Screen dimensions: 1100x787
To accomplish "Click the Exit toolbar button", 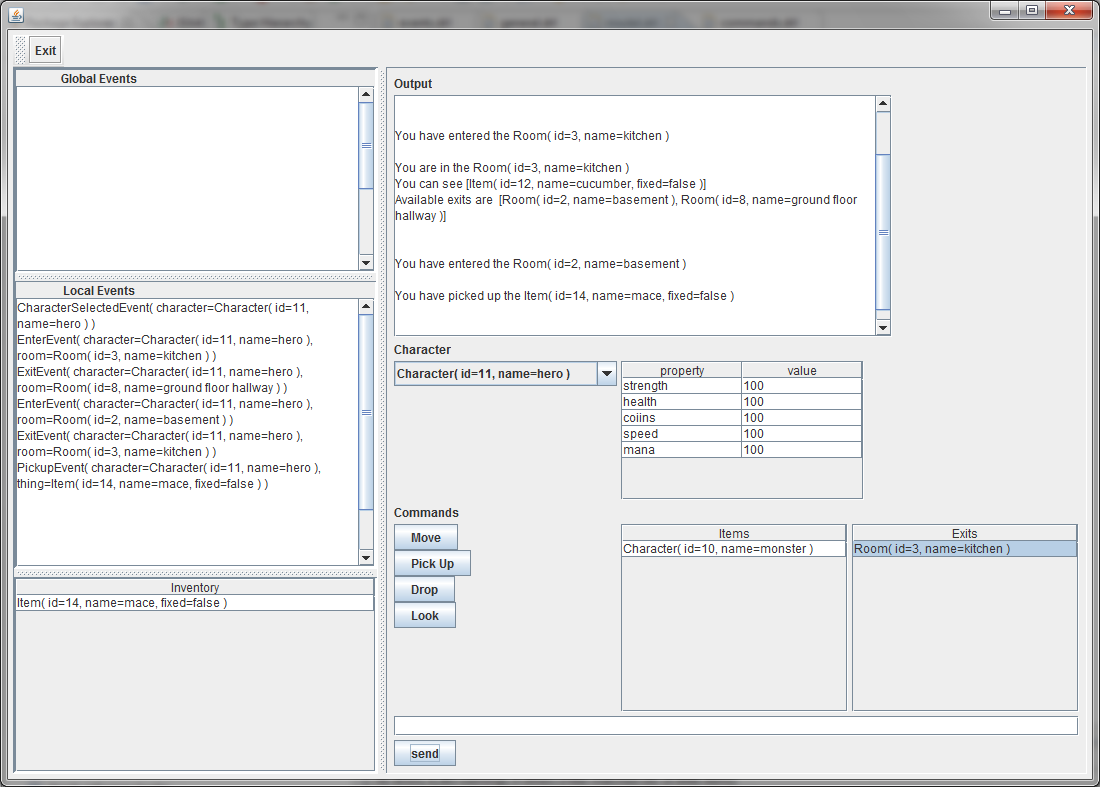I will [x=45, y=51].
